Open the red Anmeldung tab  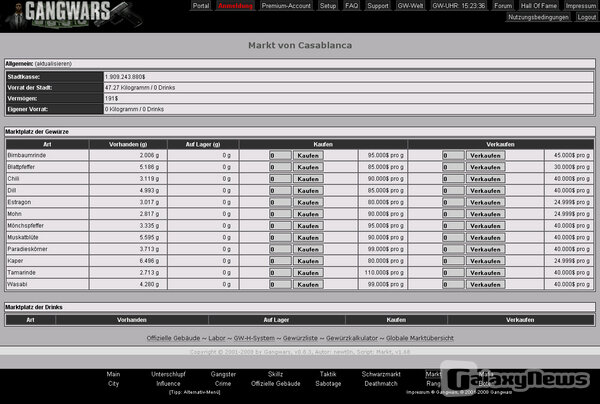(x=235, y=6)
